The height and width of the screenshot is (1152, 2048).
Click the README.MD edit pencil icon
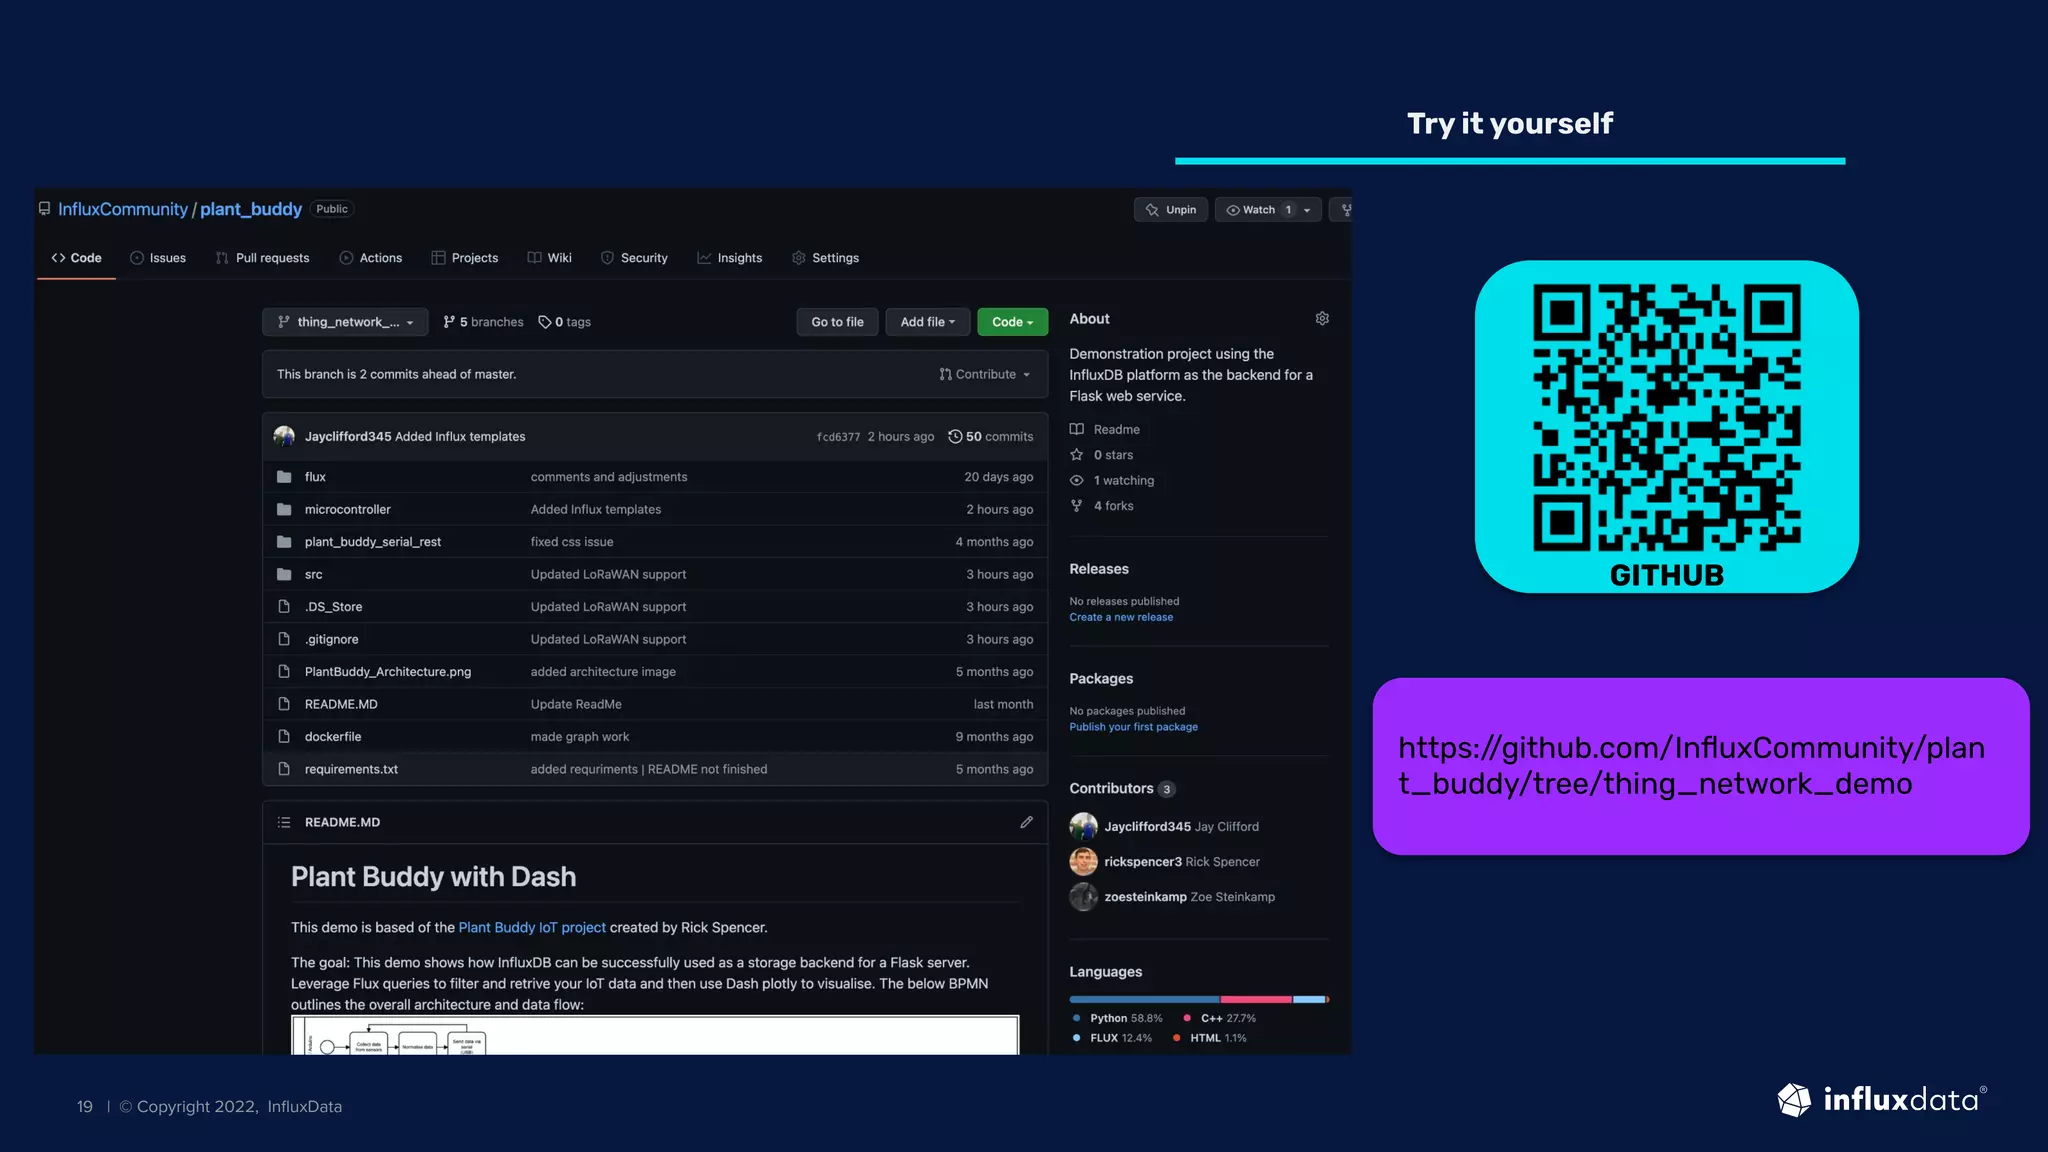1026,822
